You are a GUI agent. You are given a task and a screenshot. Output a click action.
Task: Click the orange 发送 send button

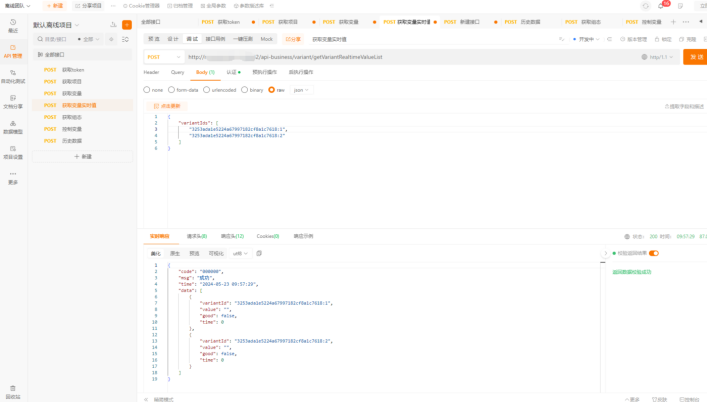click(x=695, y=57)
